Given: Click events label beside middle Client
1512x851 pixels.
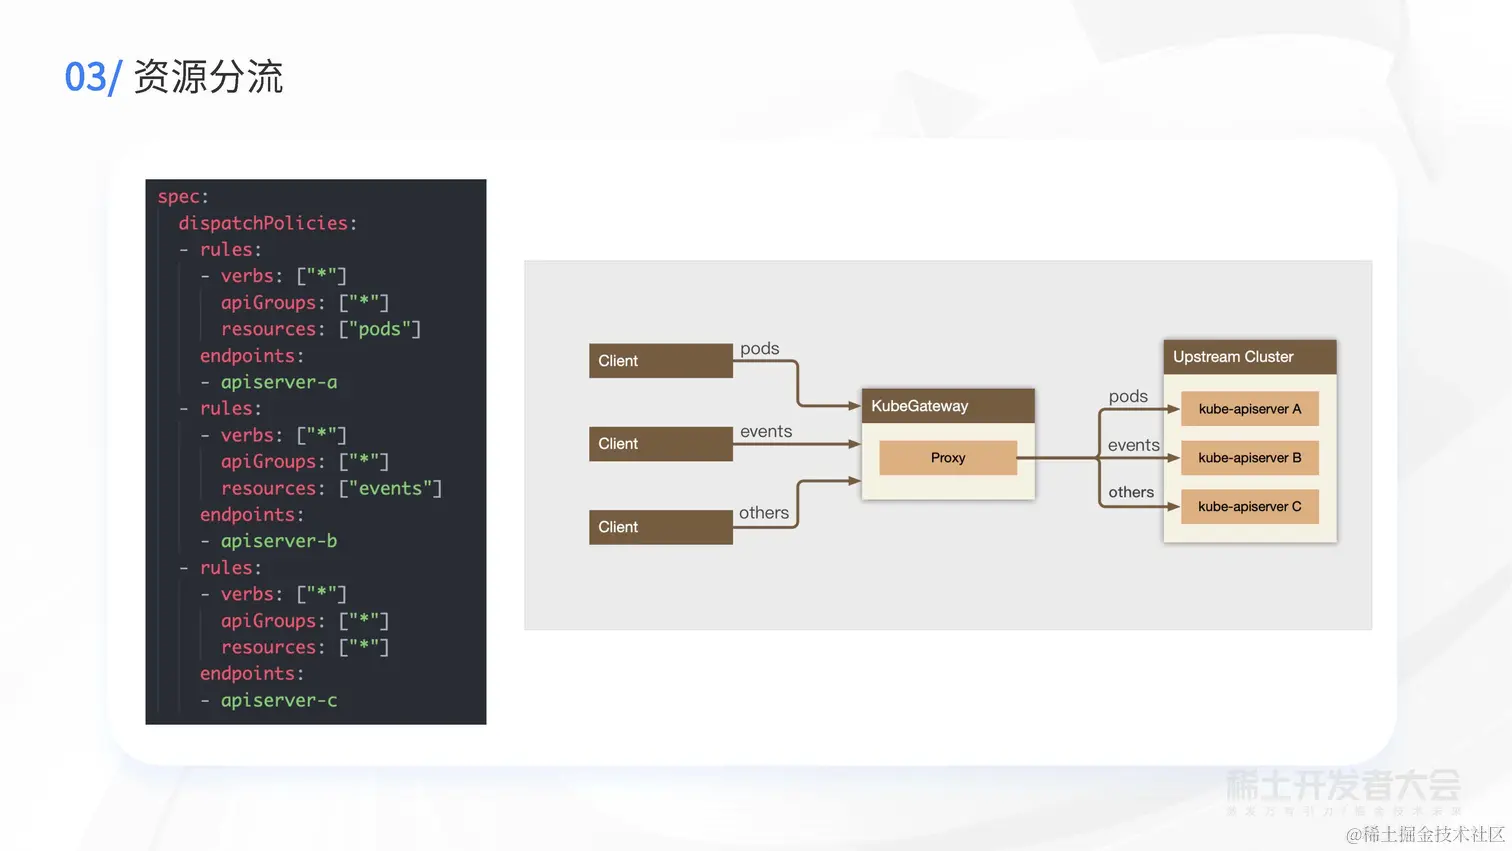Looking at the screenshot, I should pos(766,431).
